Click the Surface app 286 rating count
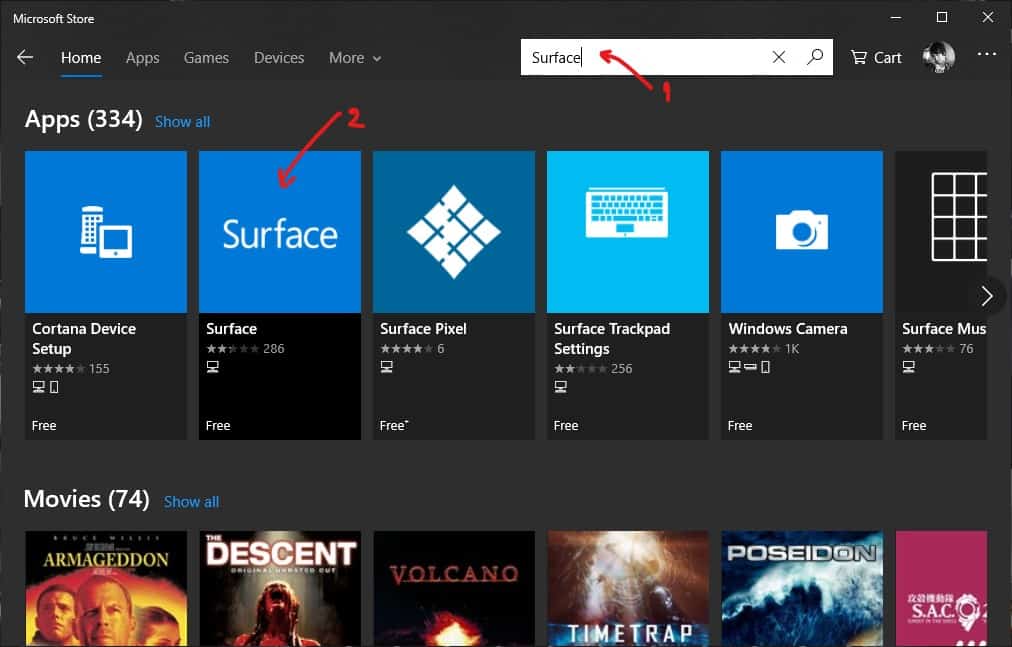This screenshot has height=647, width=1012. (274, 349)
